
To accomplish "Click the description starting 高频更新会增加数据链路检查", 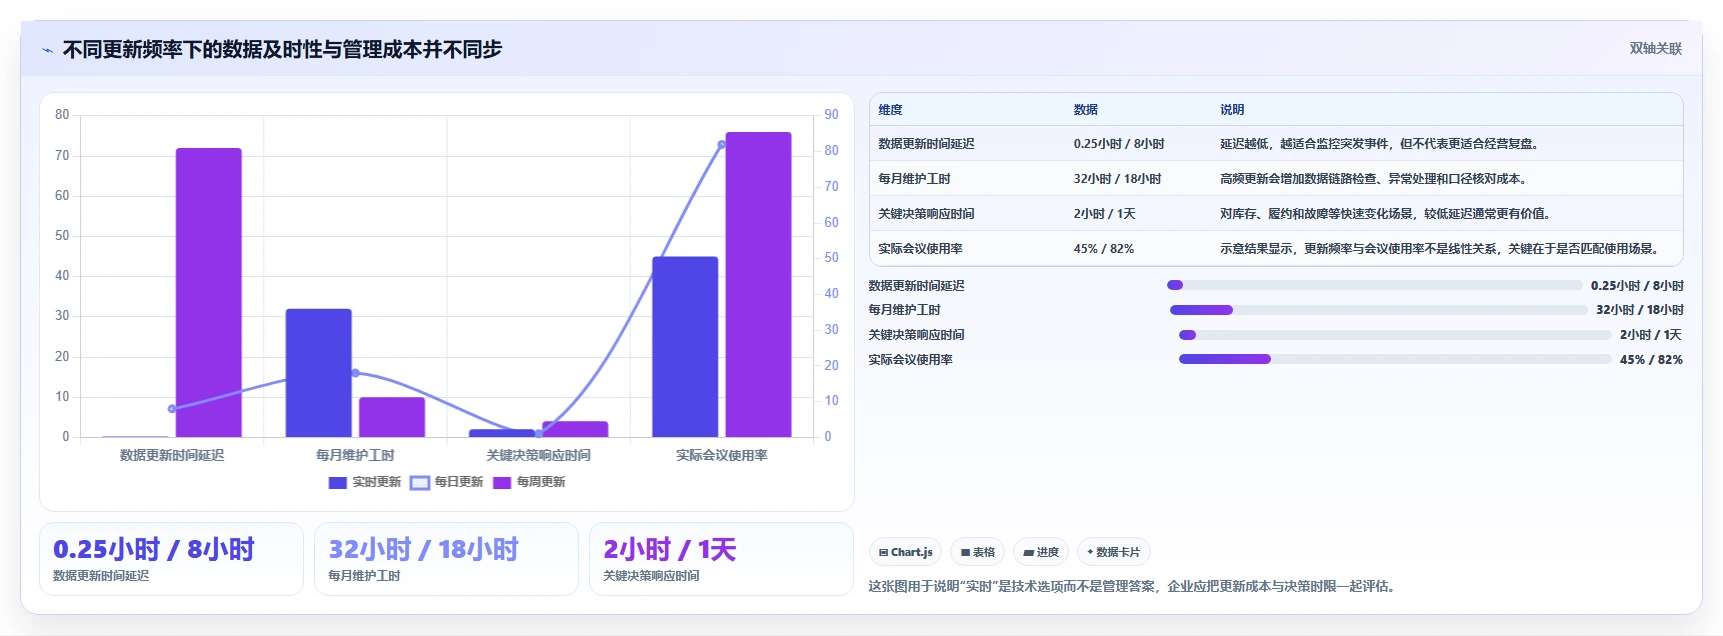I will (x=1375, y=179).
